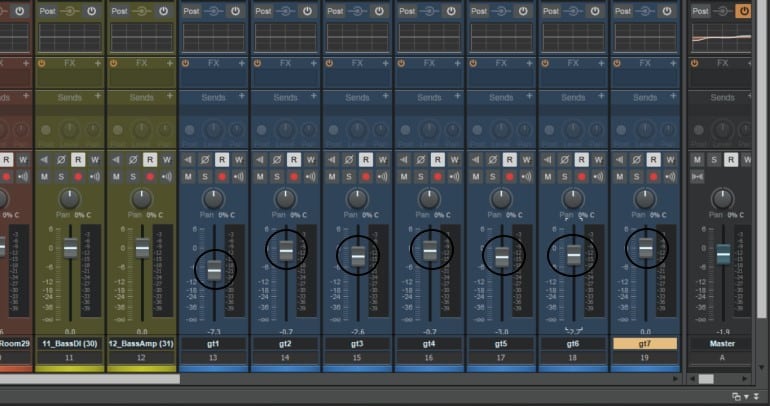
Task: Click the Master channel link icon
Action: [x=697, y=177]
